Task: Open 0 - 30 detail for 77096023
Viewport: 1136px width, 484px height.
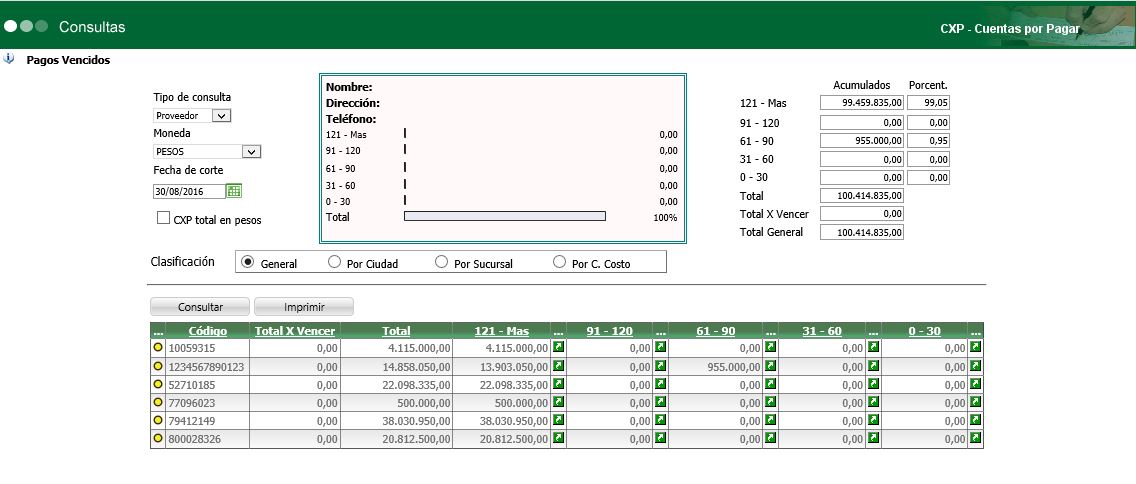Action: (976, 402)
